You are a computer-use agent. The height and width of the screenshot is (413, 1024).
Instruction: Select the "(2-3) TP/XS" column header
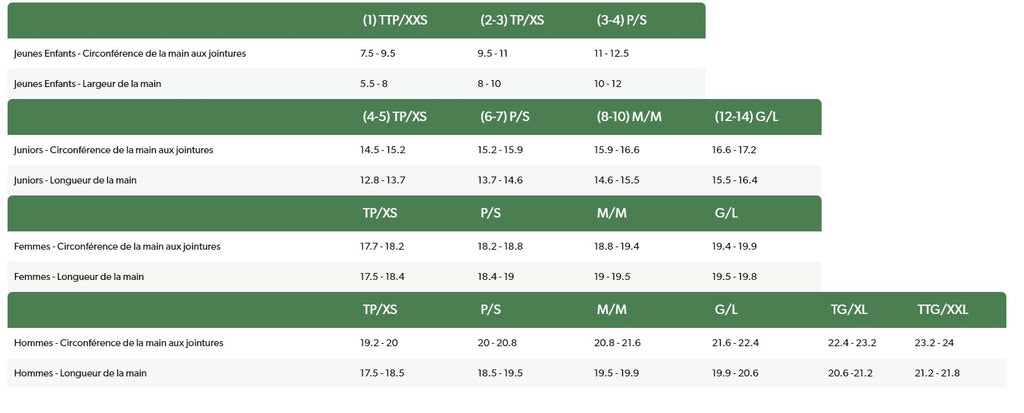(511, 20)
